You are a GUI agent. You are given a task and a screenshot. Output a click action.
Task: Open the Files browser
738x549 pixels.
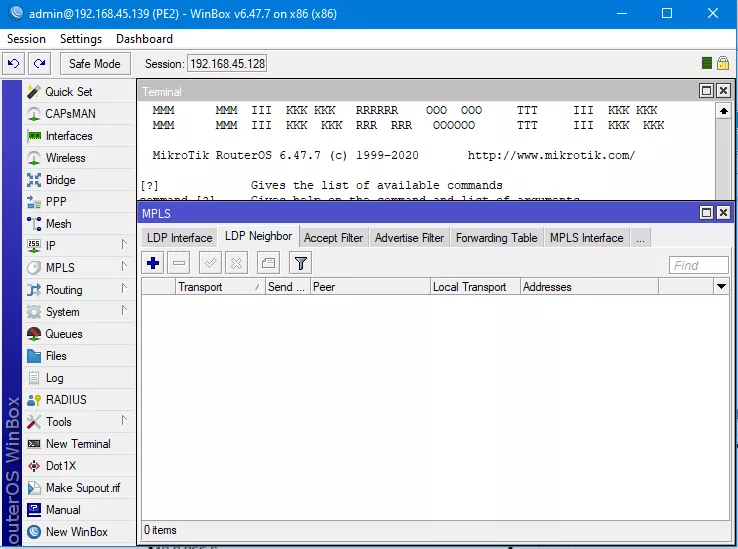point(79,356)
